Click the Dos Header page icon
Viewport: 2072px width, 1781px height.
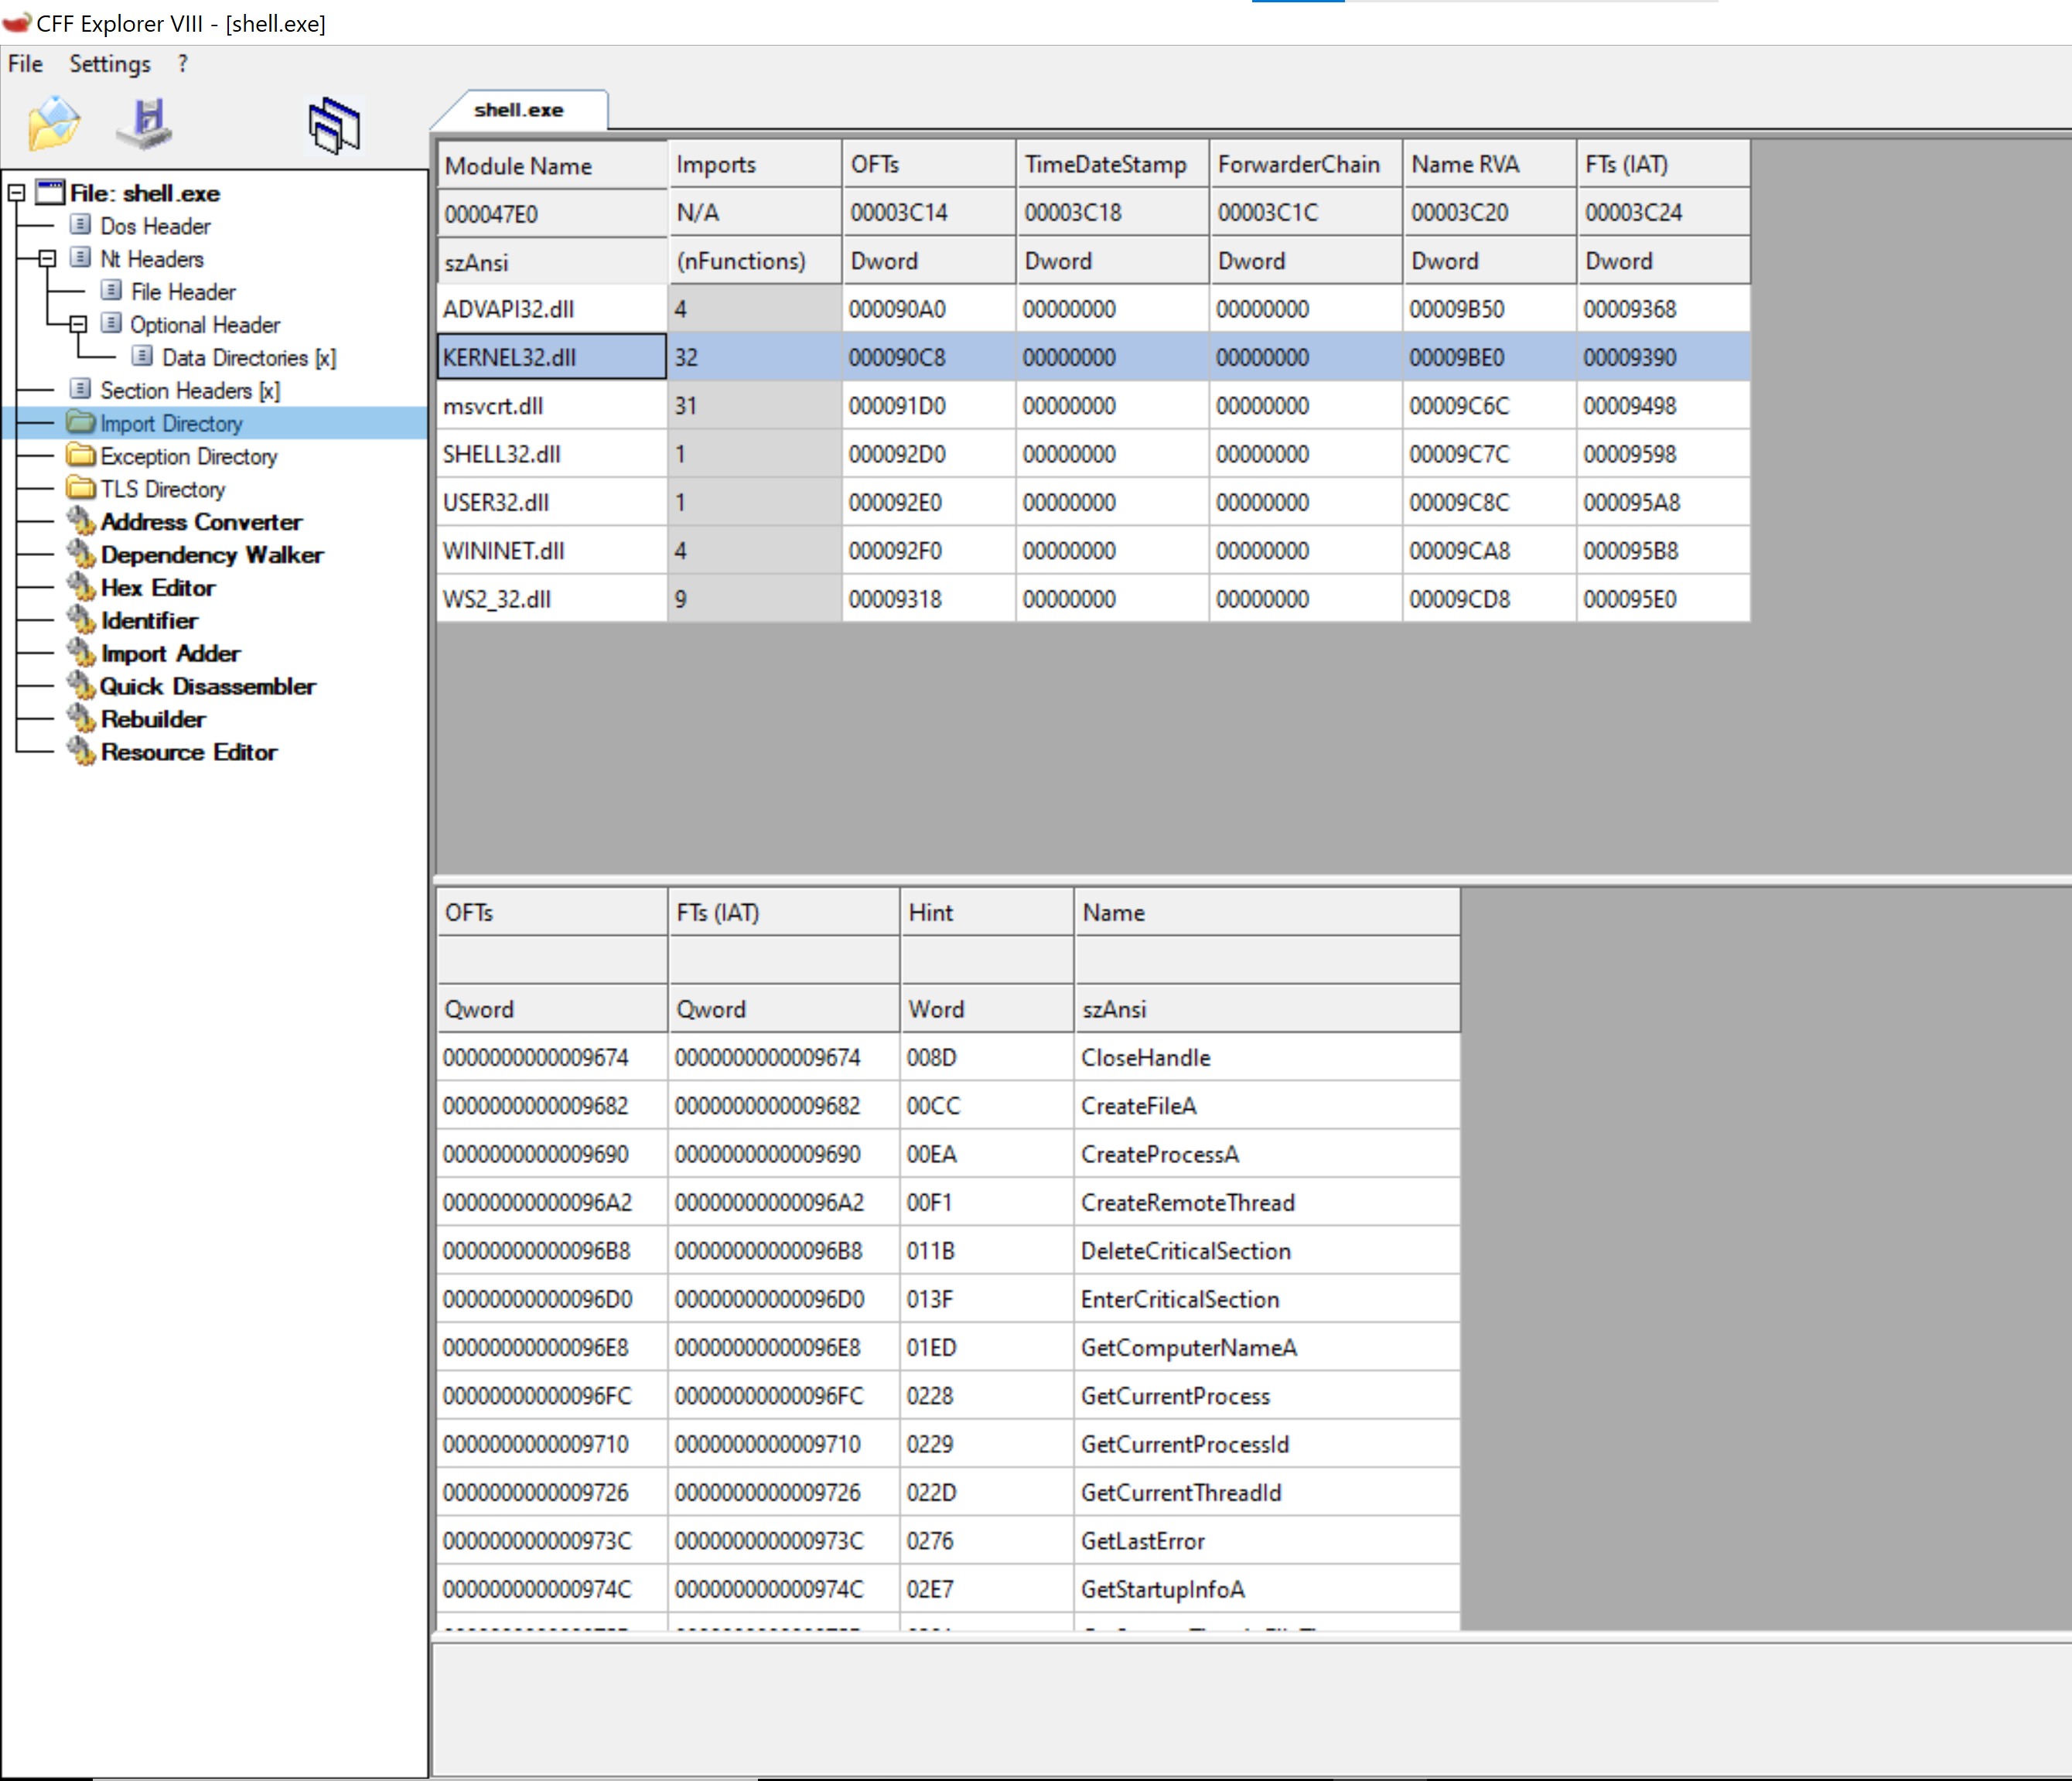pyautogui.click(x=81, y=225)
